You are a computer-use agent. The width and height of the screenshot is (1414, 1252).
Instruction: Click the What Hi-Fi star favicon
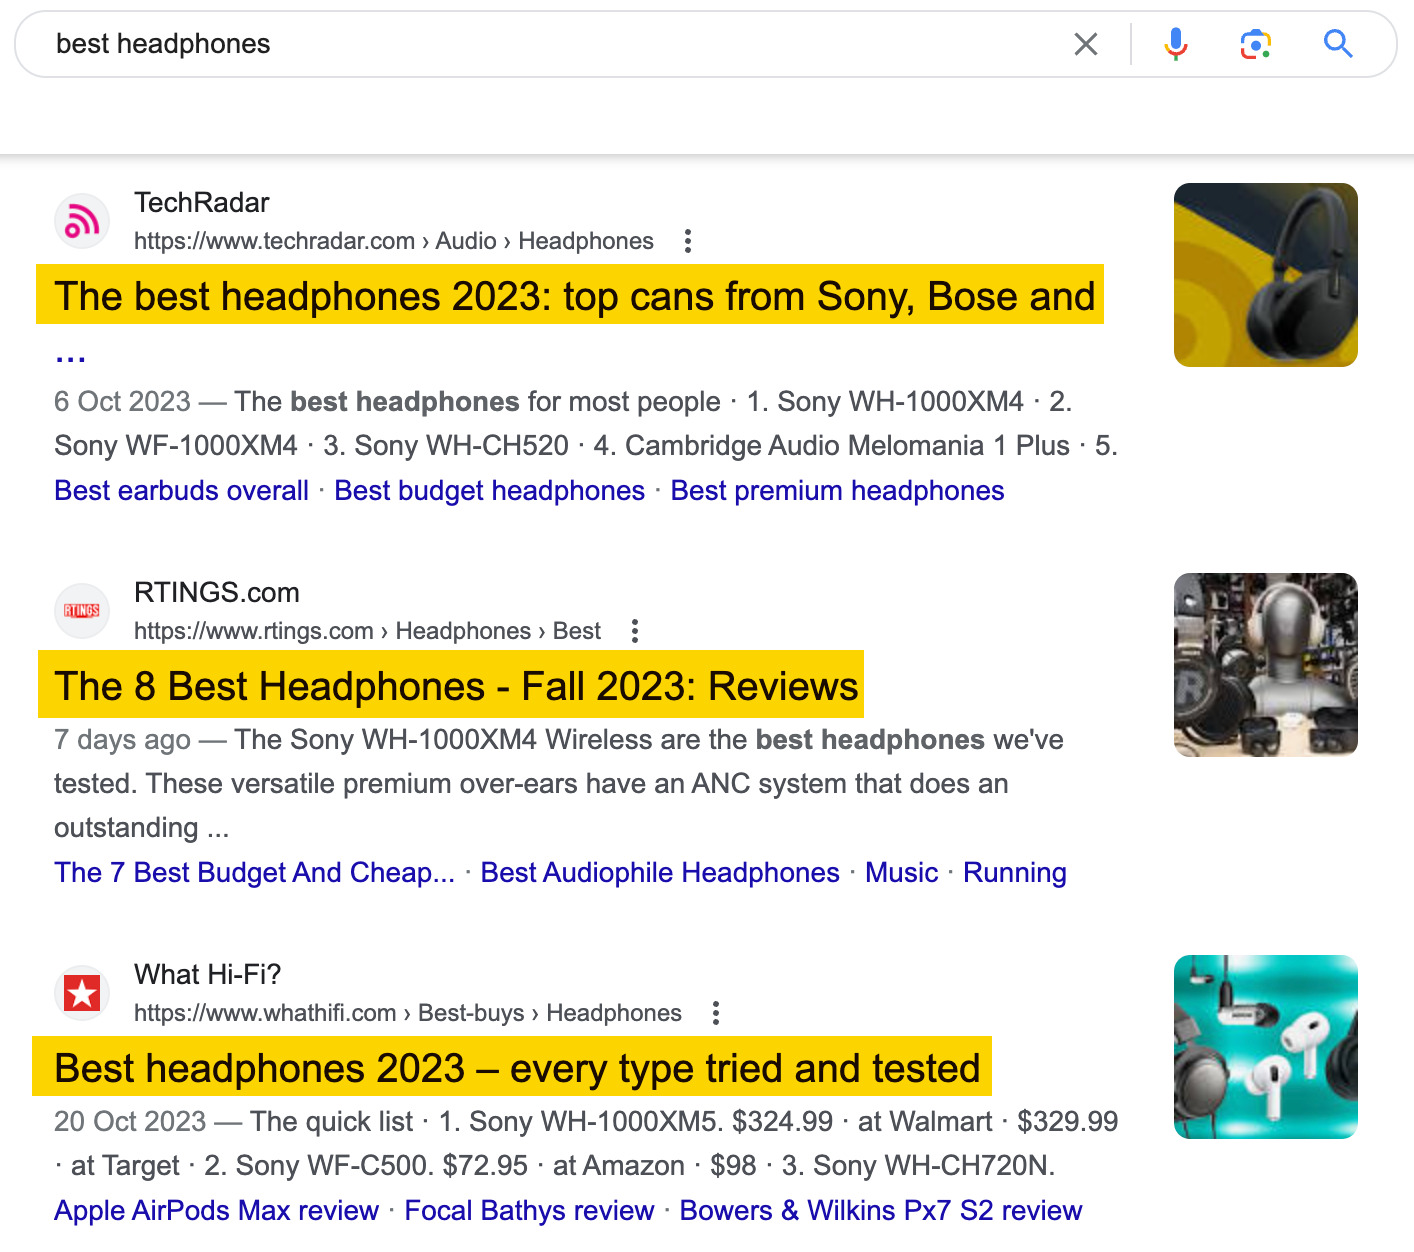coord(82,992)
